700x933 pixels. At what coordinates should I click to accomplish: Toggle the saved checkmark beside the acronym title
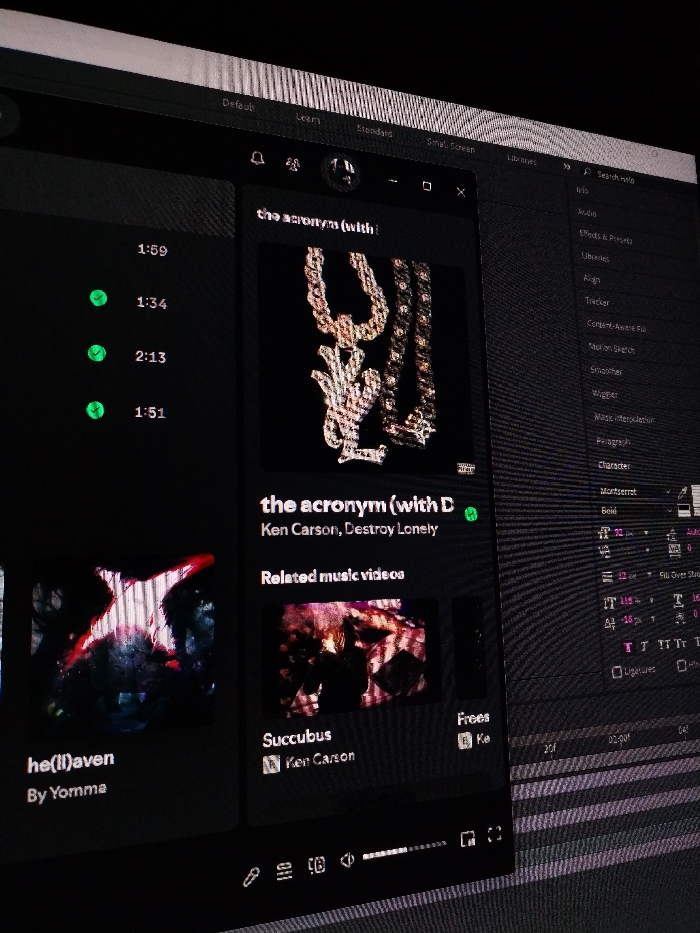(x=471, y=514)
